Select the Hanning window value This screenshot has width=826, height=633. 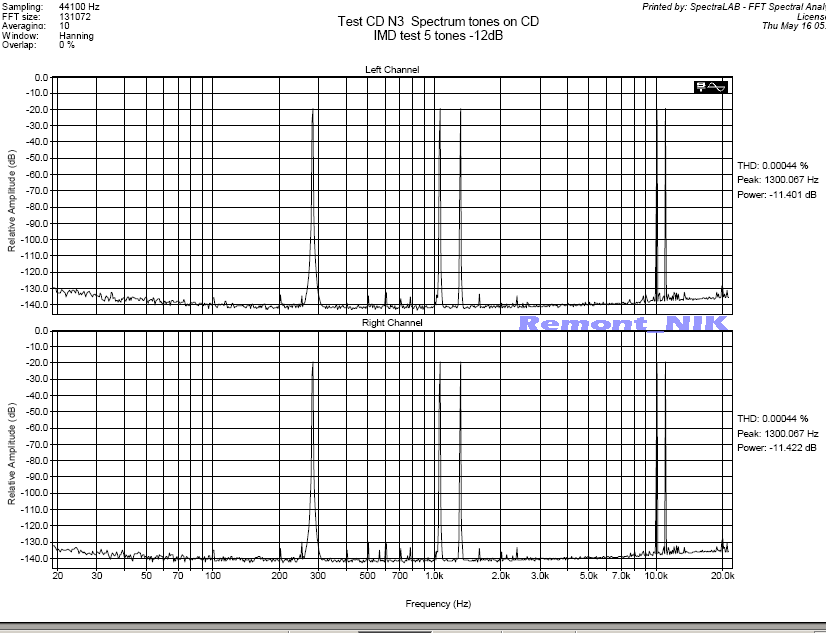pos(77,36)
